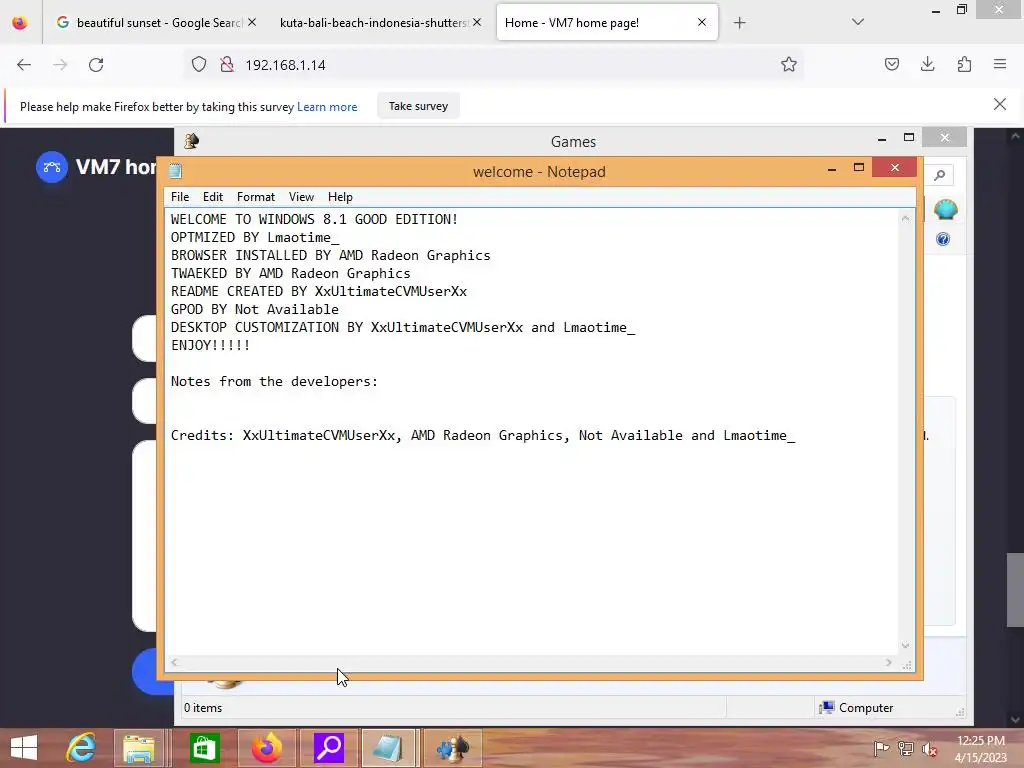Open the Firefox downloads panel
This screenshot has height=768, width=1024.
pyautogui.click(x=927, y=64)
